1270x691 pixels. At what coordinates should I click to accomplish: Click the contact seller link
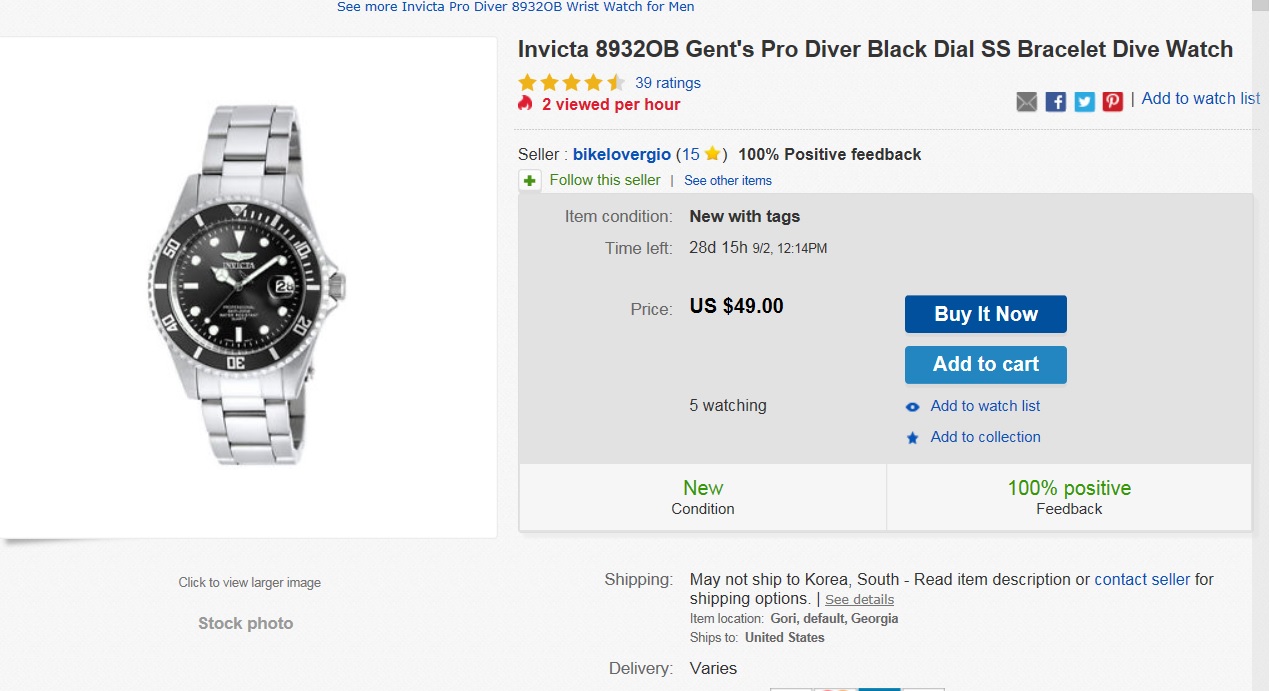click(x=1142, y=579)
